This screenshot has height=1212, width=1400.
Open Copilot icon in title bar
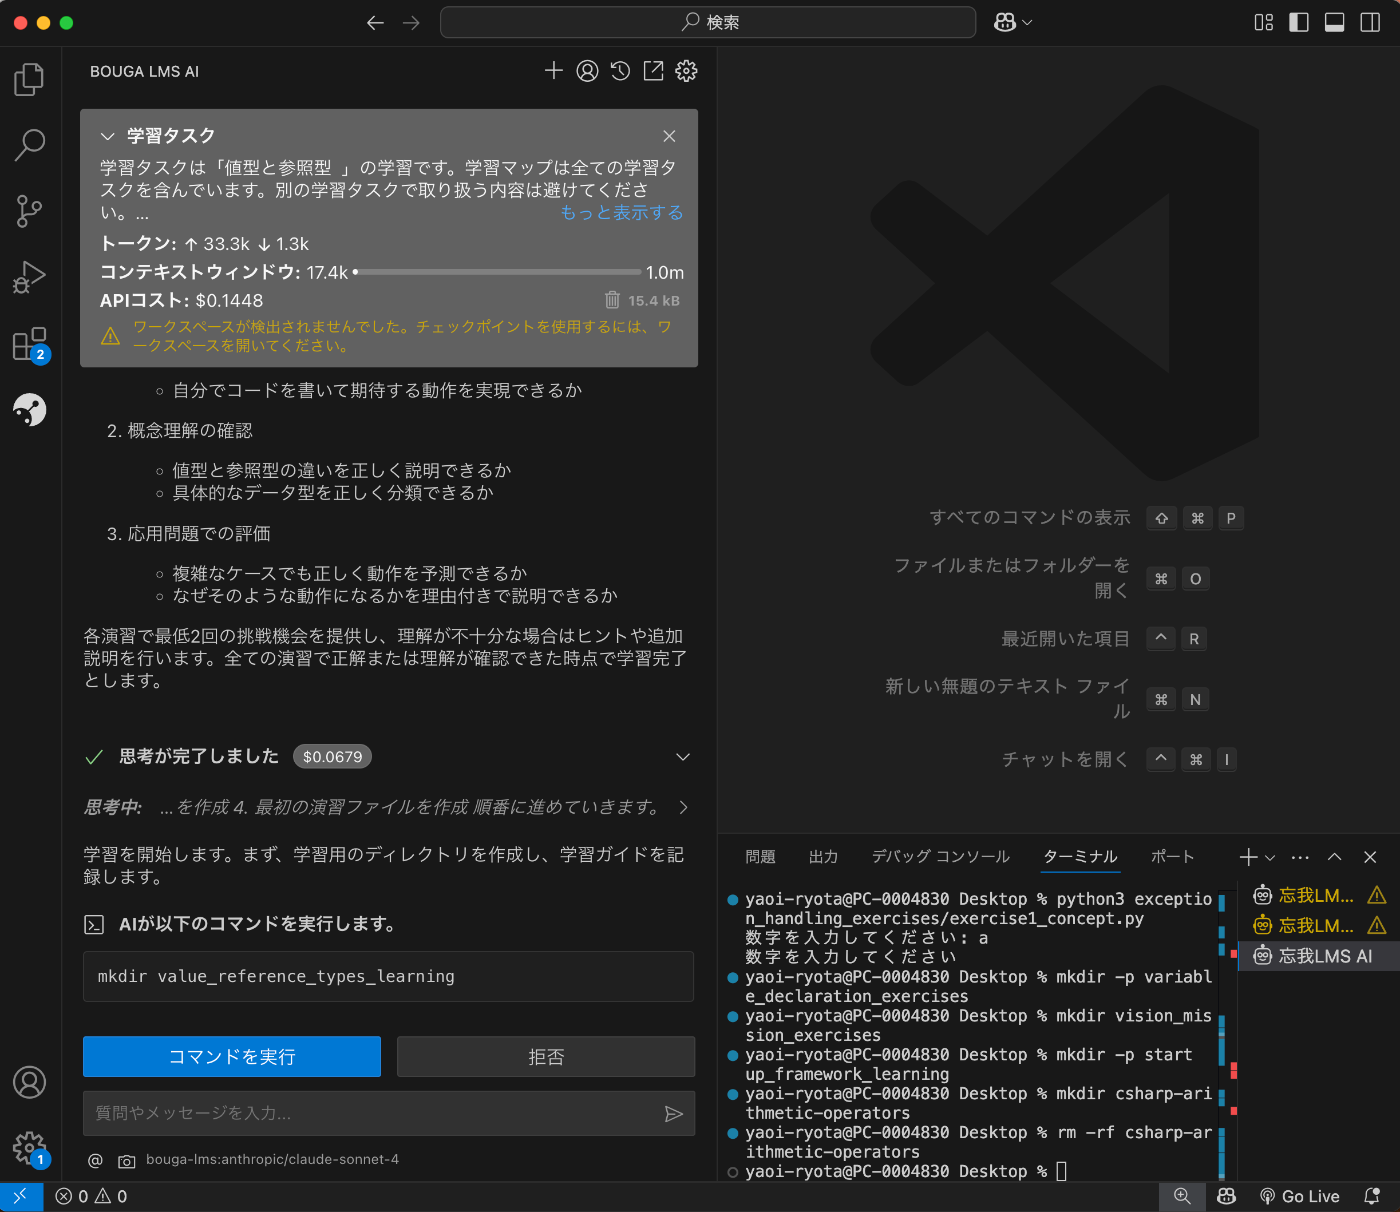(x=1005, y=23)
